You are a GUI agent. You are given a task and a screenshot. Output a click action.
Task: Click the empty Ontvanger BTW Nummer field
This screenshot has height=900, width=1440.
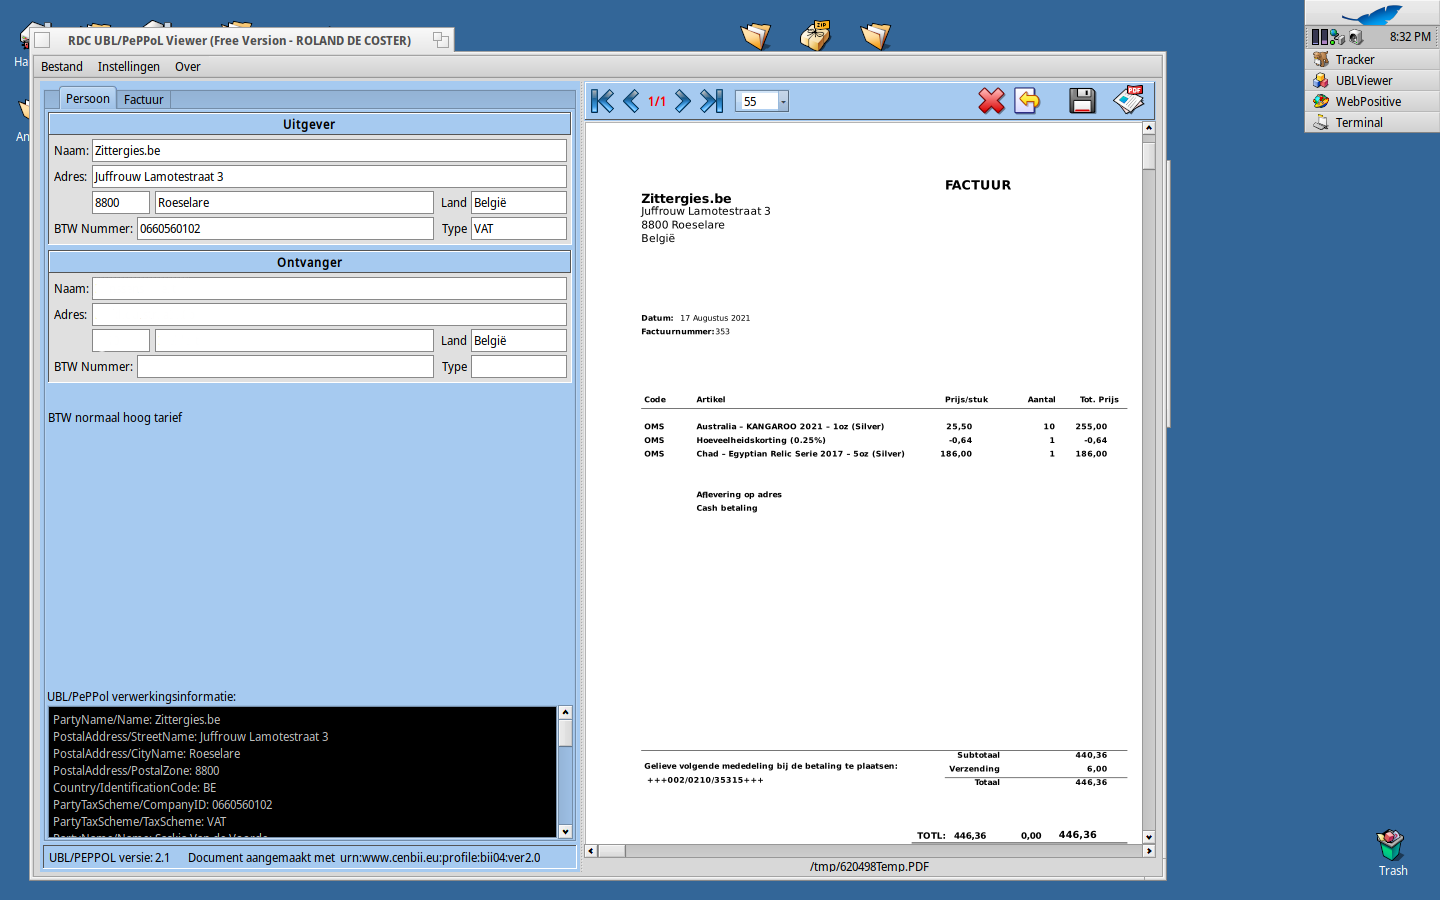pos(285,367)
